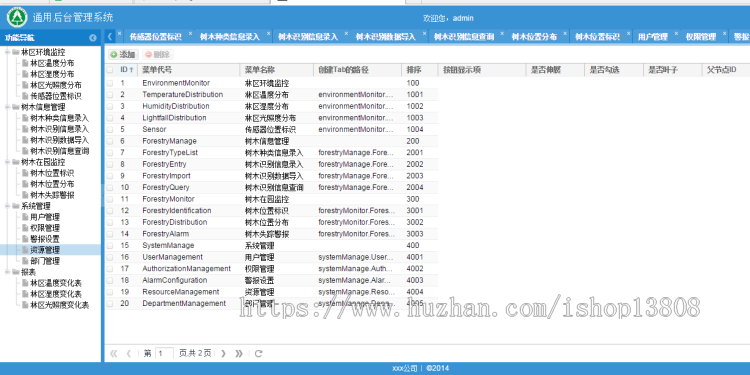Go to first page in pager
The image size is (750, 375).
click(x=113, y=353)
